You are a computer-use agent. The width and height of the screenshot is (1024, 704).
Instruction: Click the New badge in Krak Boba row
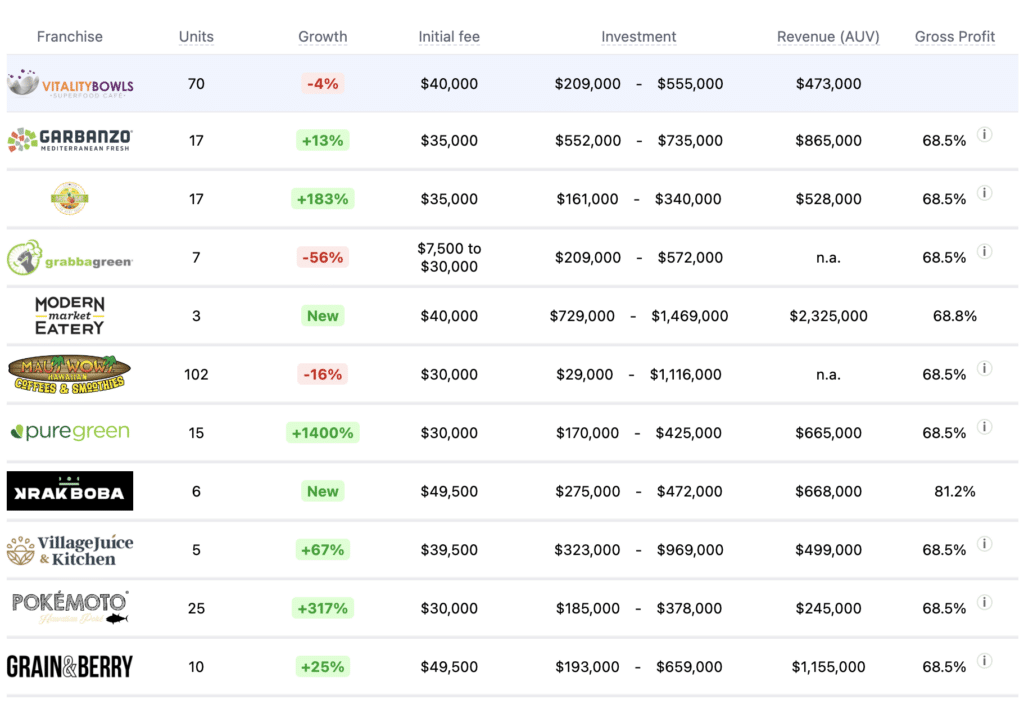323,491
